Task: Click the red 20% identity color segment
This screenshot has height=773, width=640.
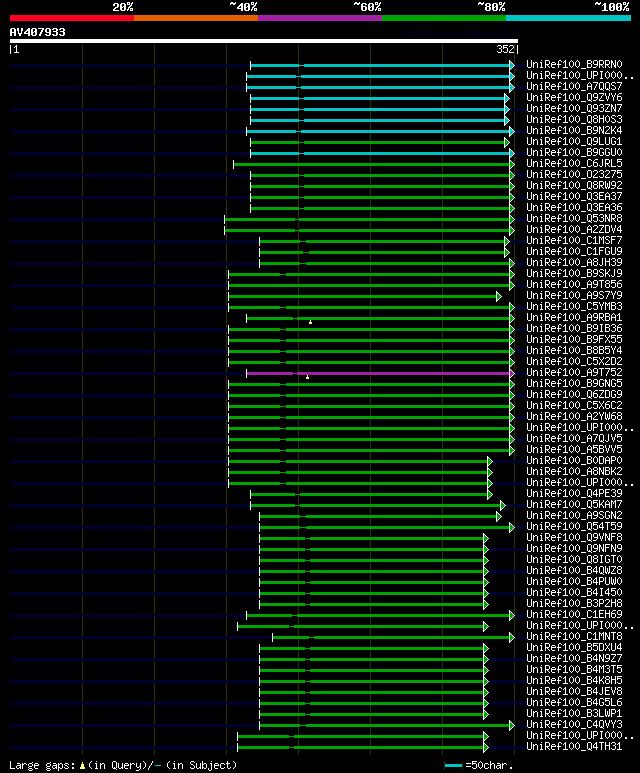Action: tap(72, 18)
